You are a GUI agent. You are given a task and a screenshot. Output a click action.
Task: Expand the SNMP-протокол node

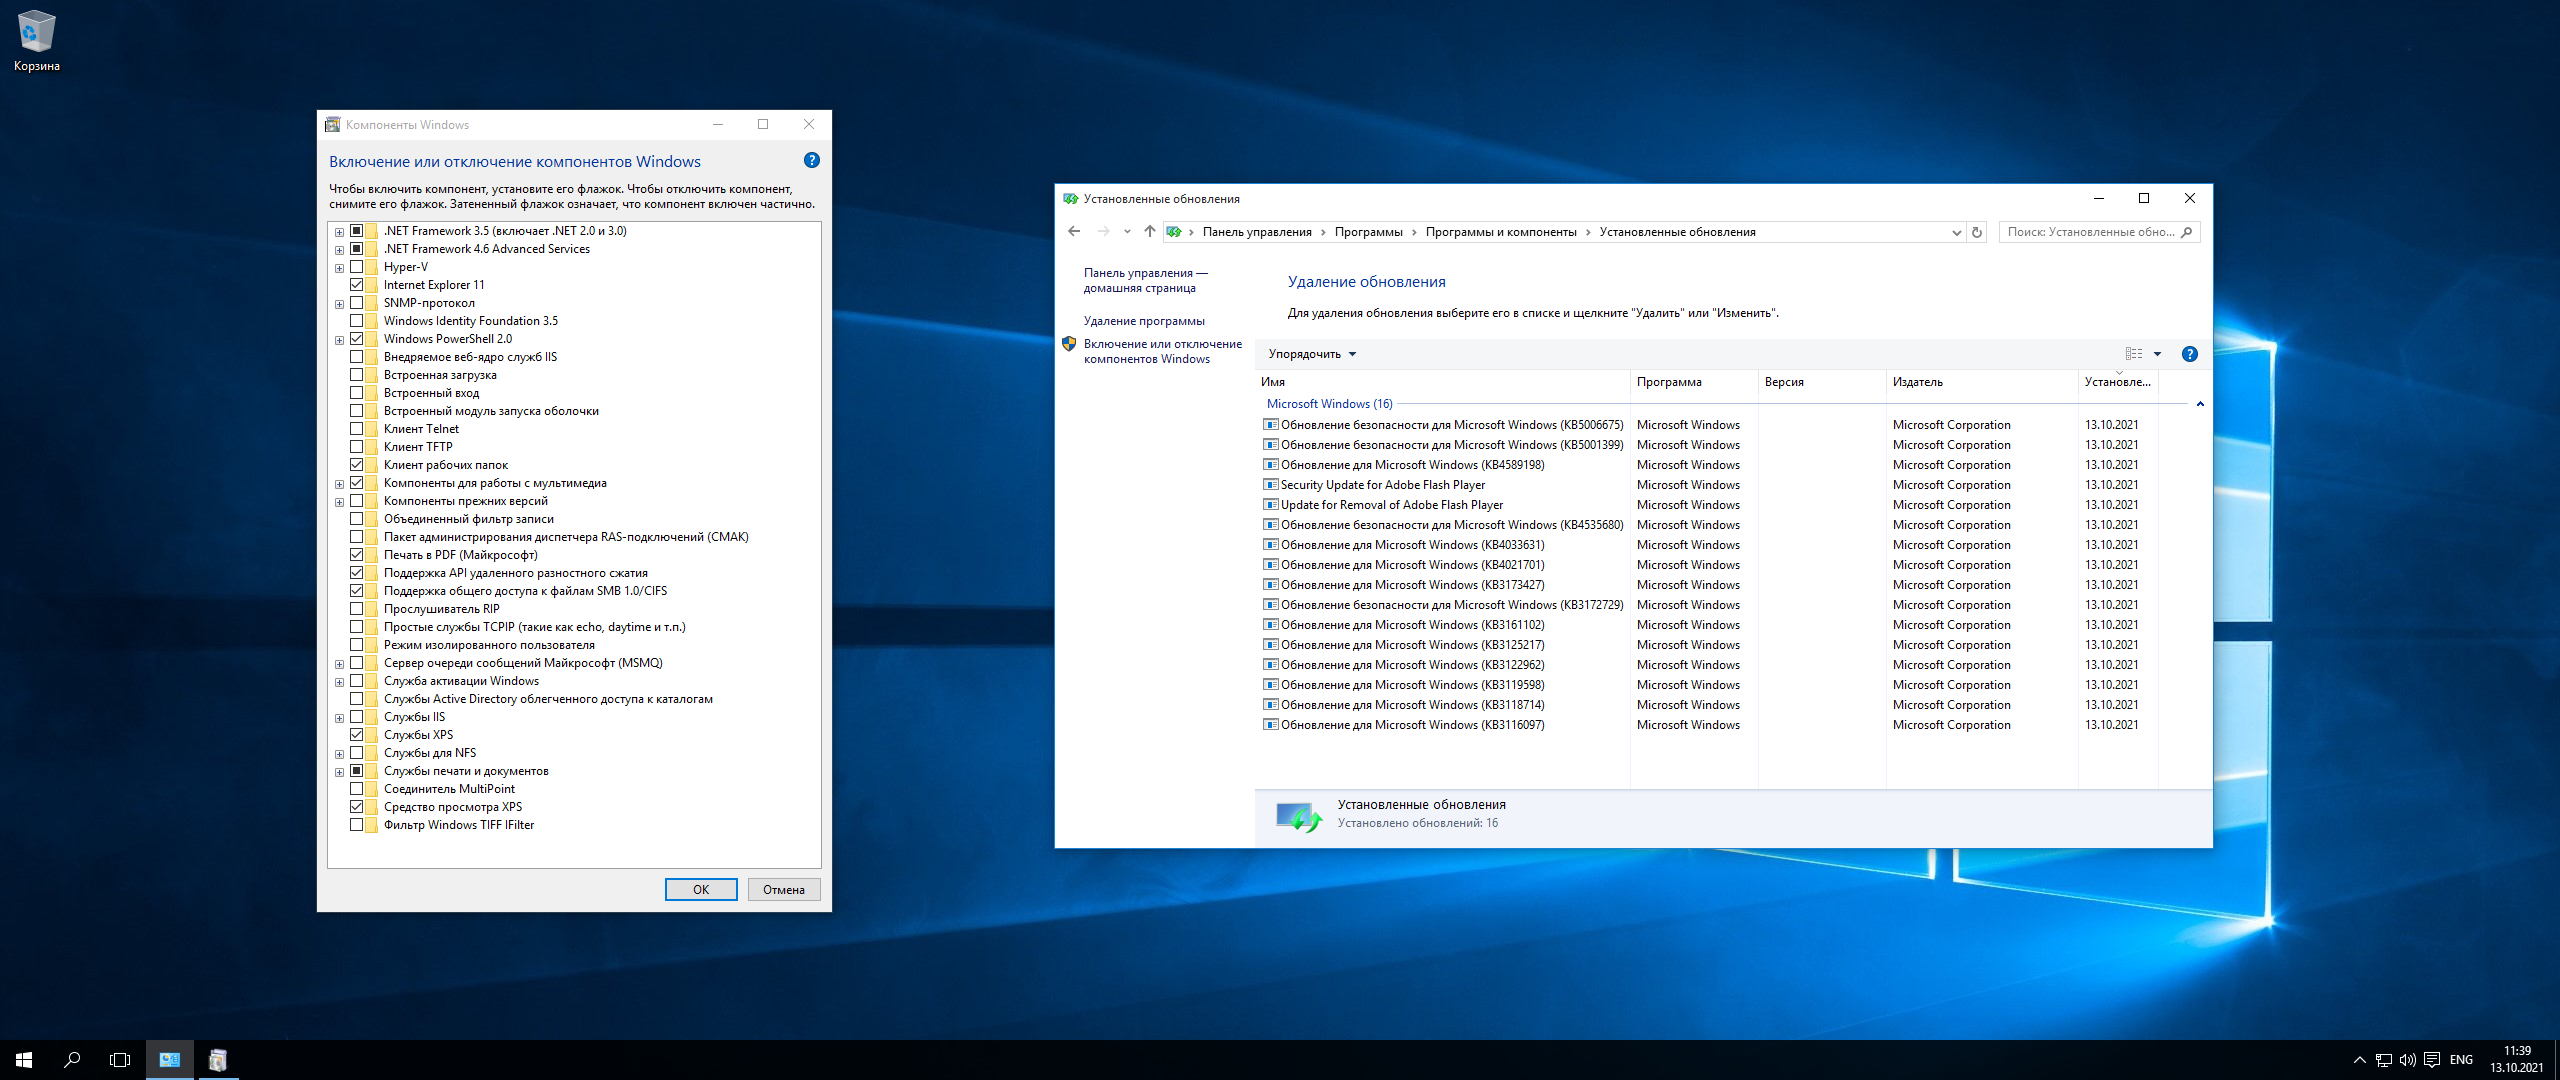[340, 304]
